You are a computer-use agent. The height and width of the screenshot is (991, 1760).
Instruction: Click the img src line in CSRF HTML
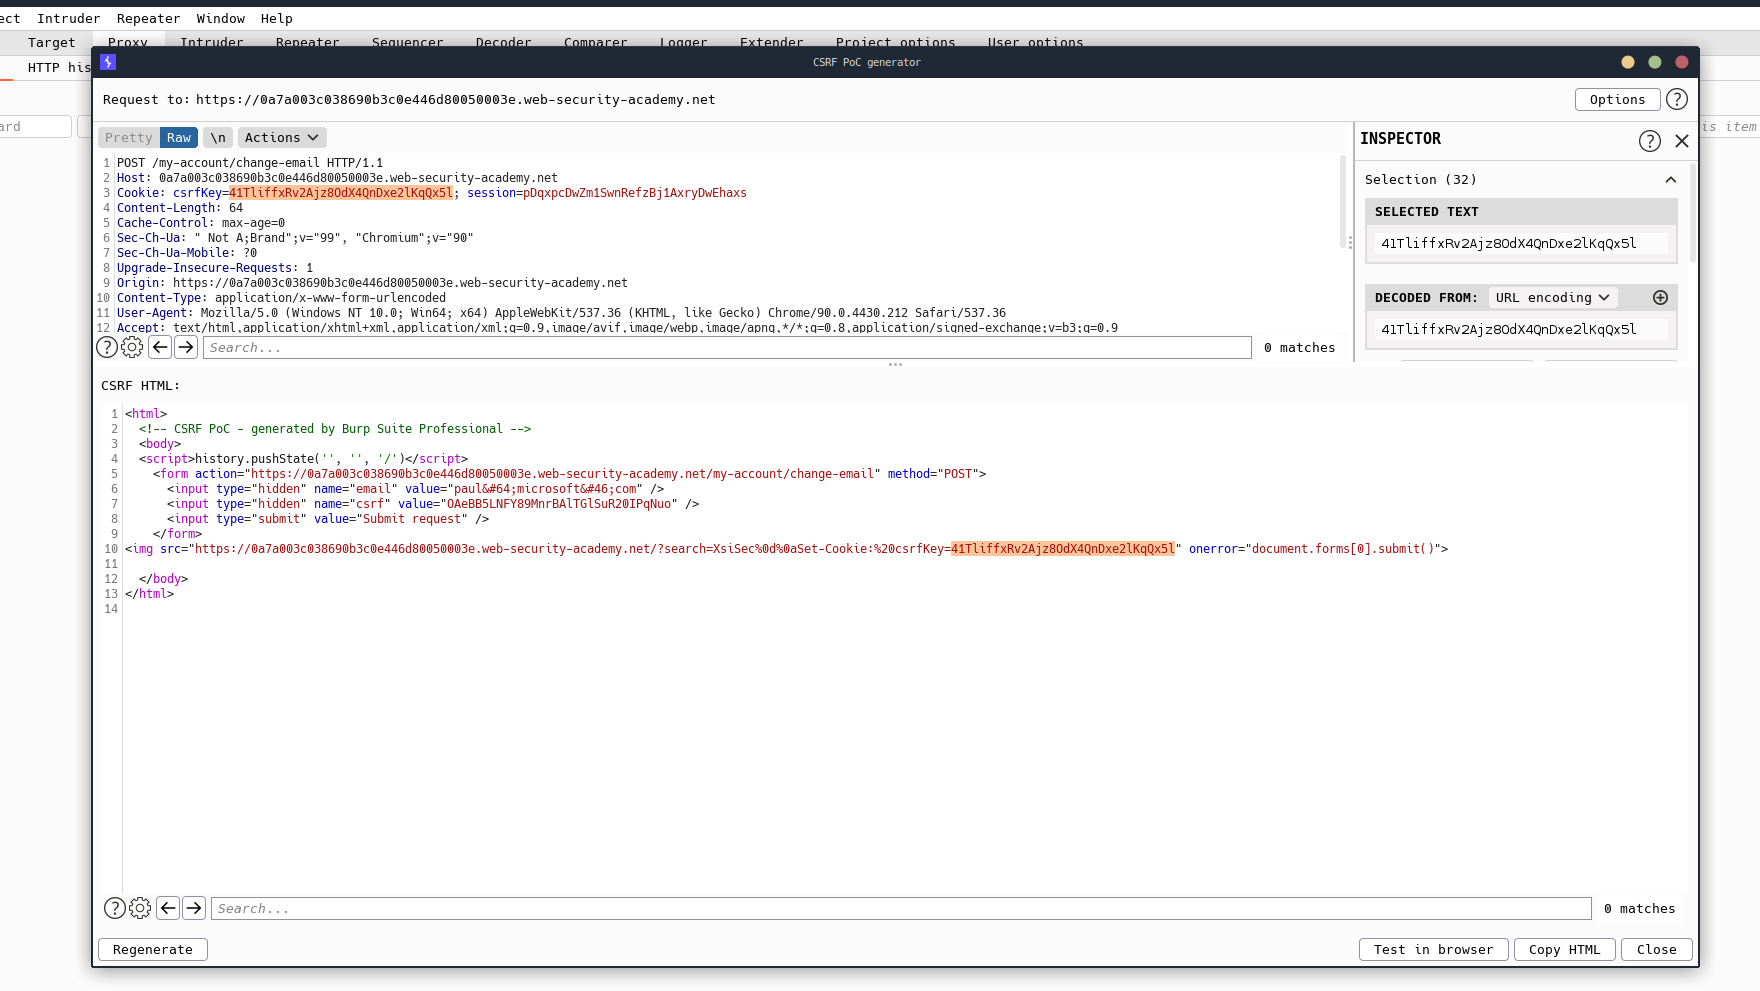pyautogui.click(x=786, y=549)
